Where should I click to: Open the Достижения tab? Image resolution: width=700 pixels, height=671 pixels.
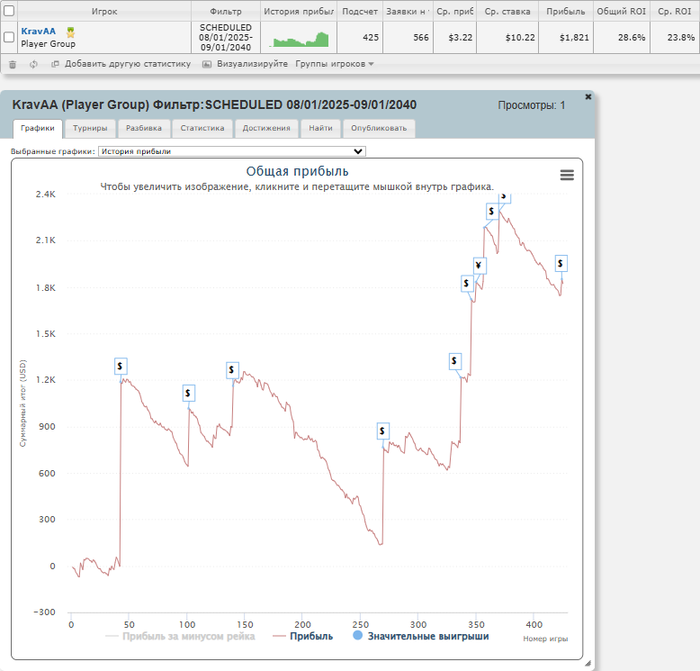[x=267, y=129]
